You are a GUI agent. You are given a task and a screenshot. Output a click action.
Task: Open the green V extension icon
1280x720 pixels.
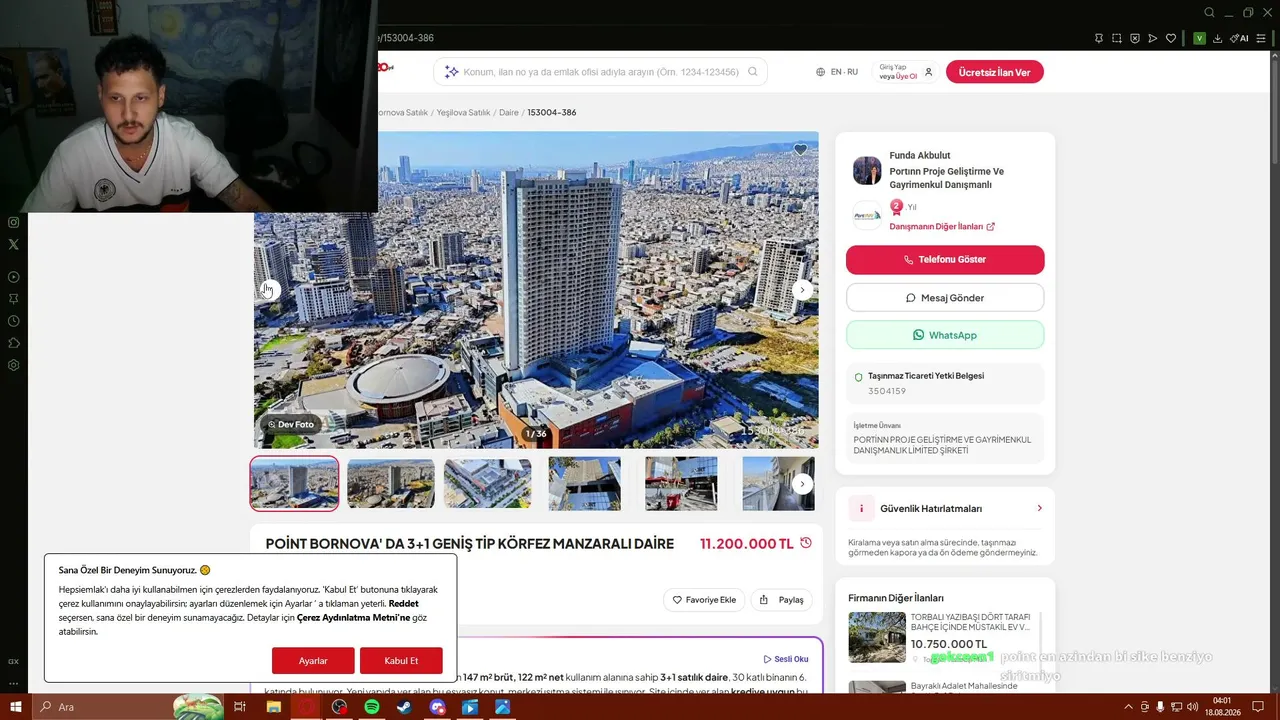[x=1199, y=38]
